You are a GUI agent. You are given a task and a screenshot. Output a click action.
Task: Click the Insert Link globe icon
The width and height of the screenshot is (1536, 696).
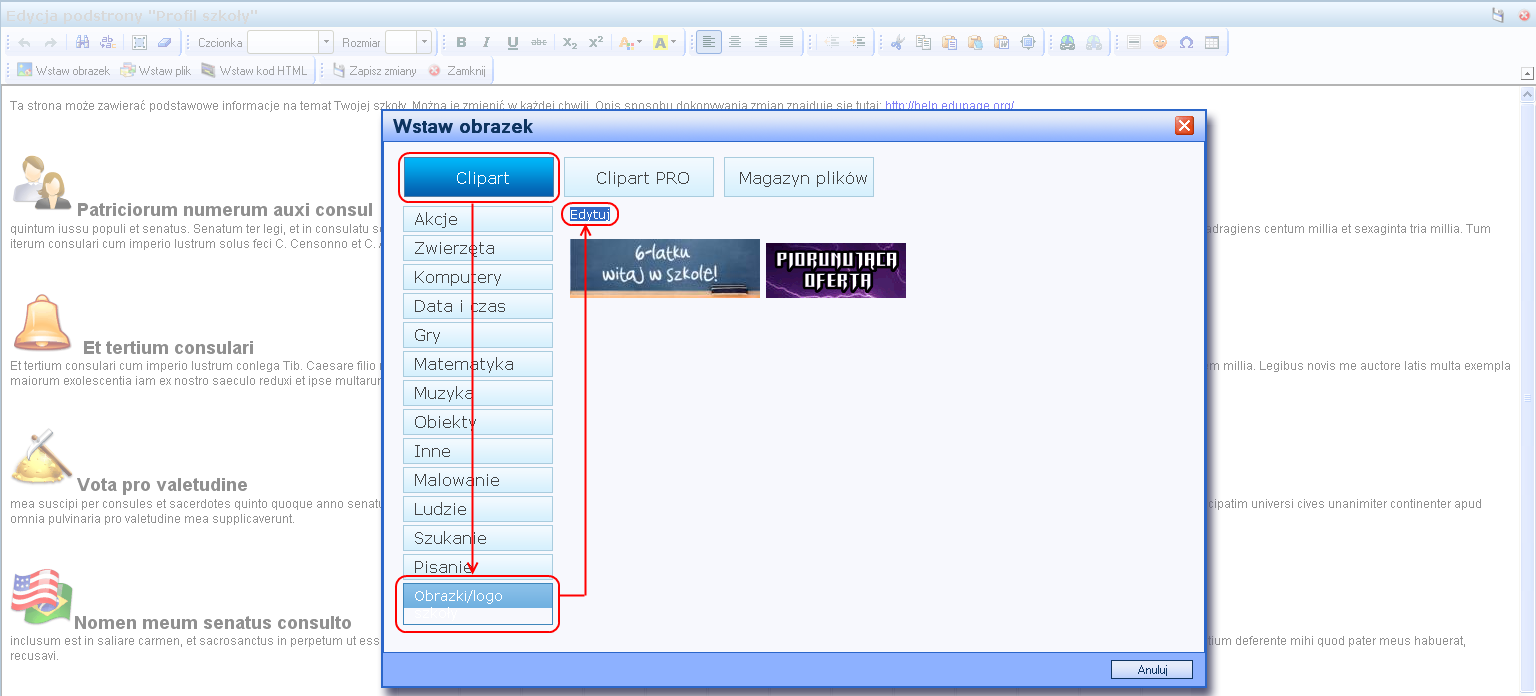click(x=1068, y=42)
